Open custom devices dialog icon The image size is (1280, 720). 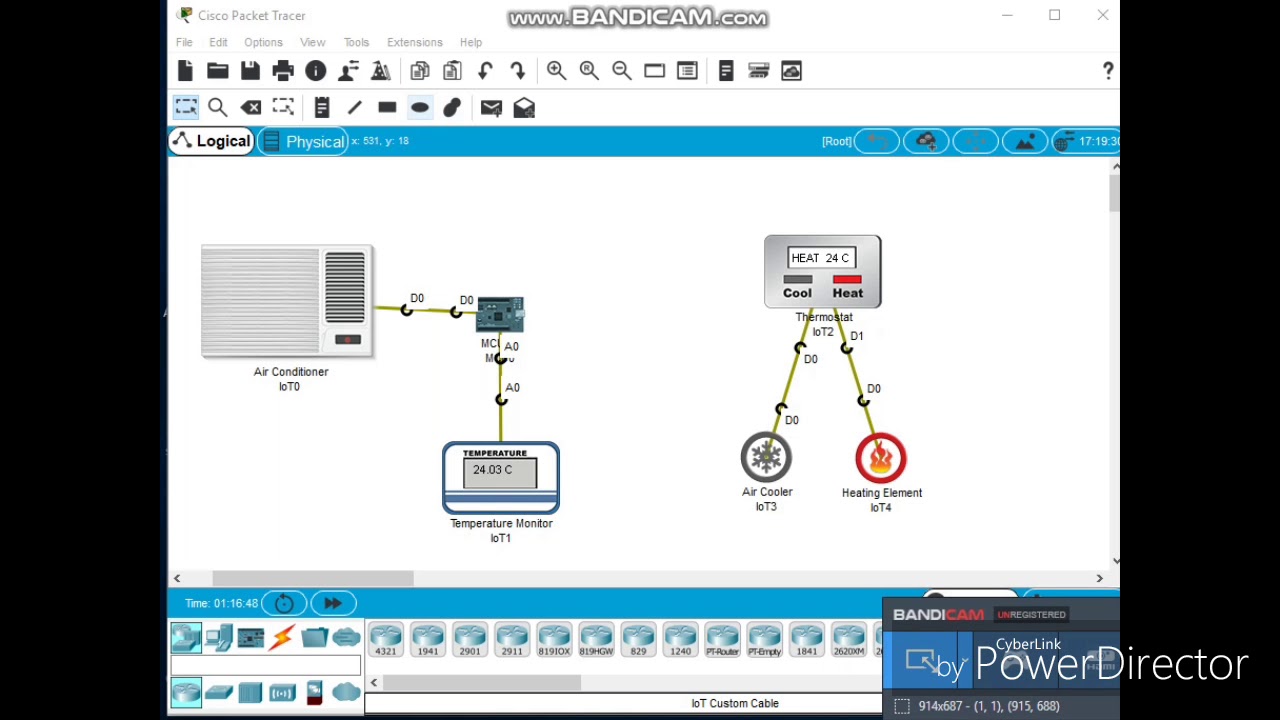[687, 71]
